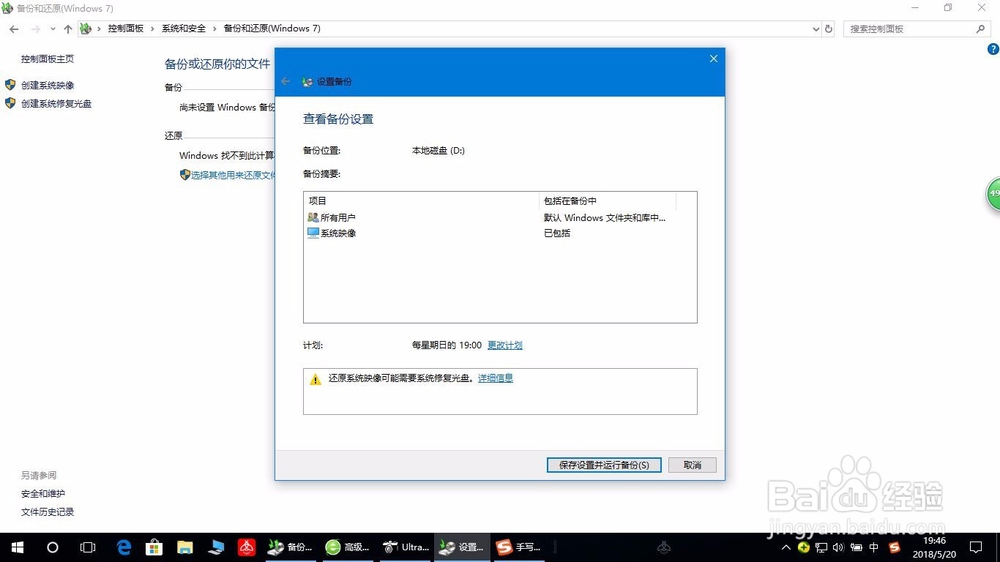This screenshot has width=1000, height=562.
Task: Open the Windows Start menu
Action: [x=17, y=547]
